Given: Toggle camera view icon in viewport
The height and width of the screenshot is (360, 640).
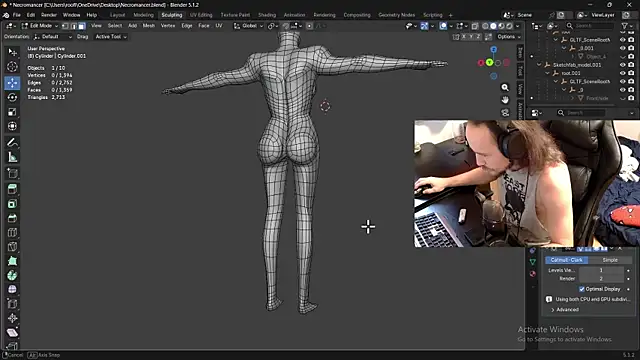Looking at the screenshot, I should click(x=505, y=113).
